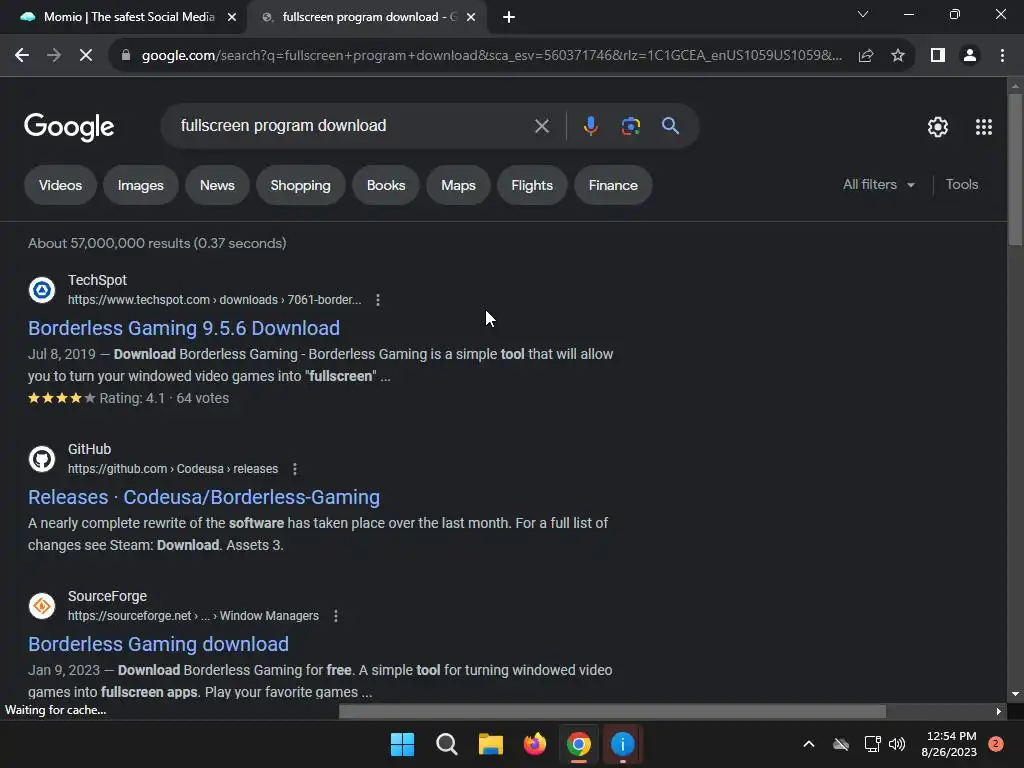Image resolution: width=1024 pixels, height=768 pixels.
Task: Open the clock showing 12:54 PM
Action: point(949,744)
